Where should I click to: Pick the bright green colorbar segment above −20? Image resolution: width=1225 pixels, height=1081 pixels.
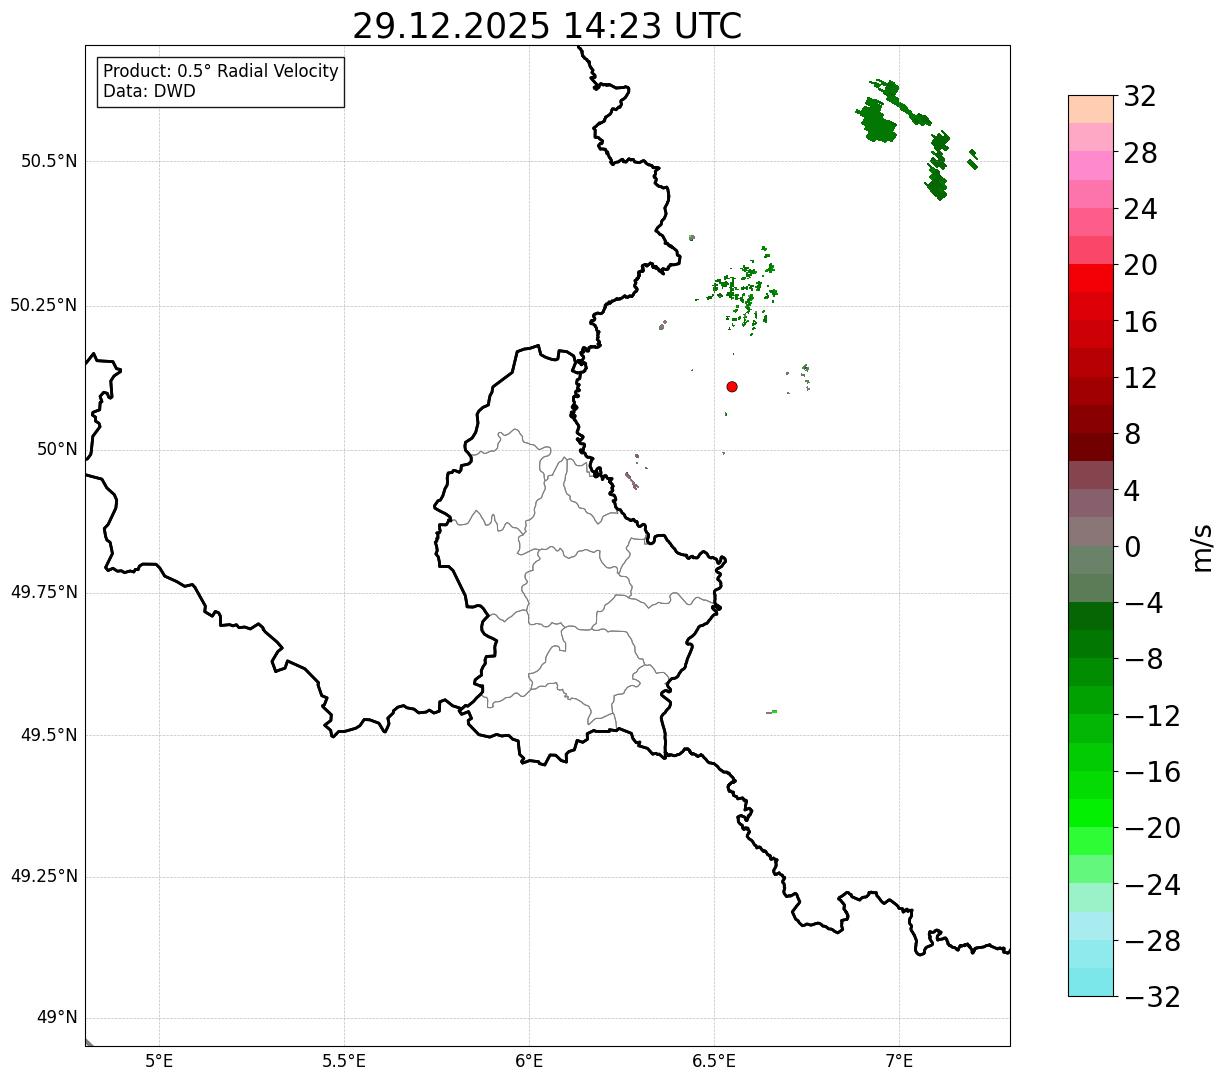(x=1091, y=813)
